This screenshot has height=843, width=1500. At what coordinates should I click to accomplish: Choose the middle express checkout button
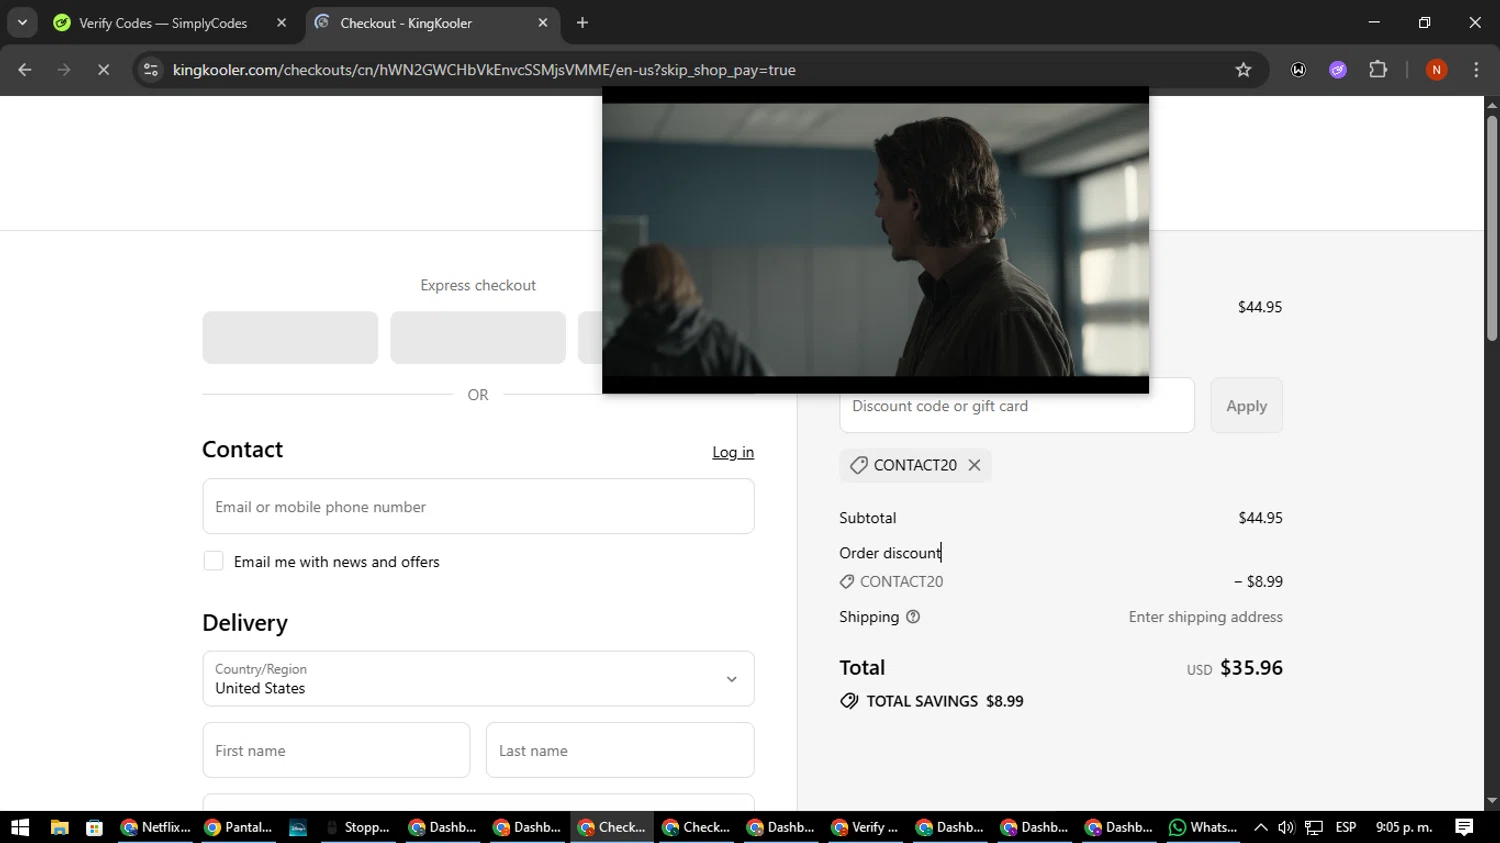tap(478, 337)
